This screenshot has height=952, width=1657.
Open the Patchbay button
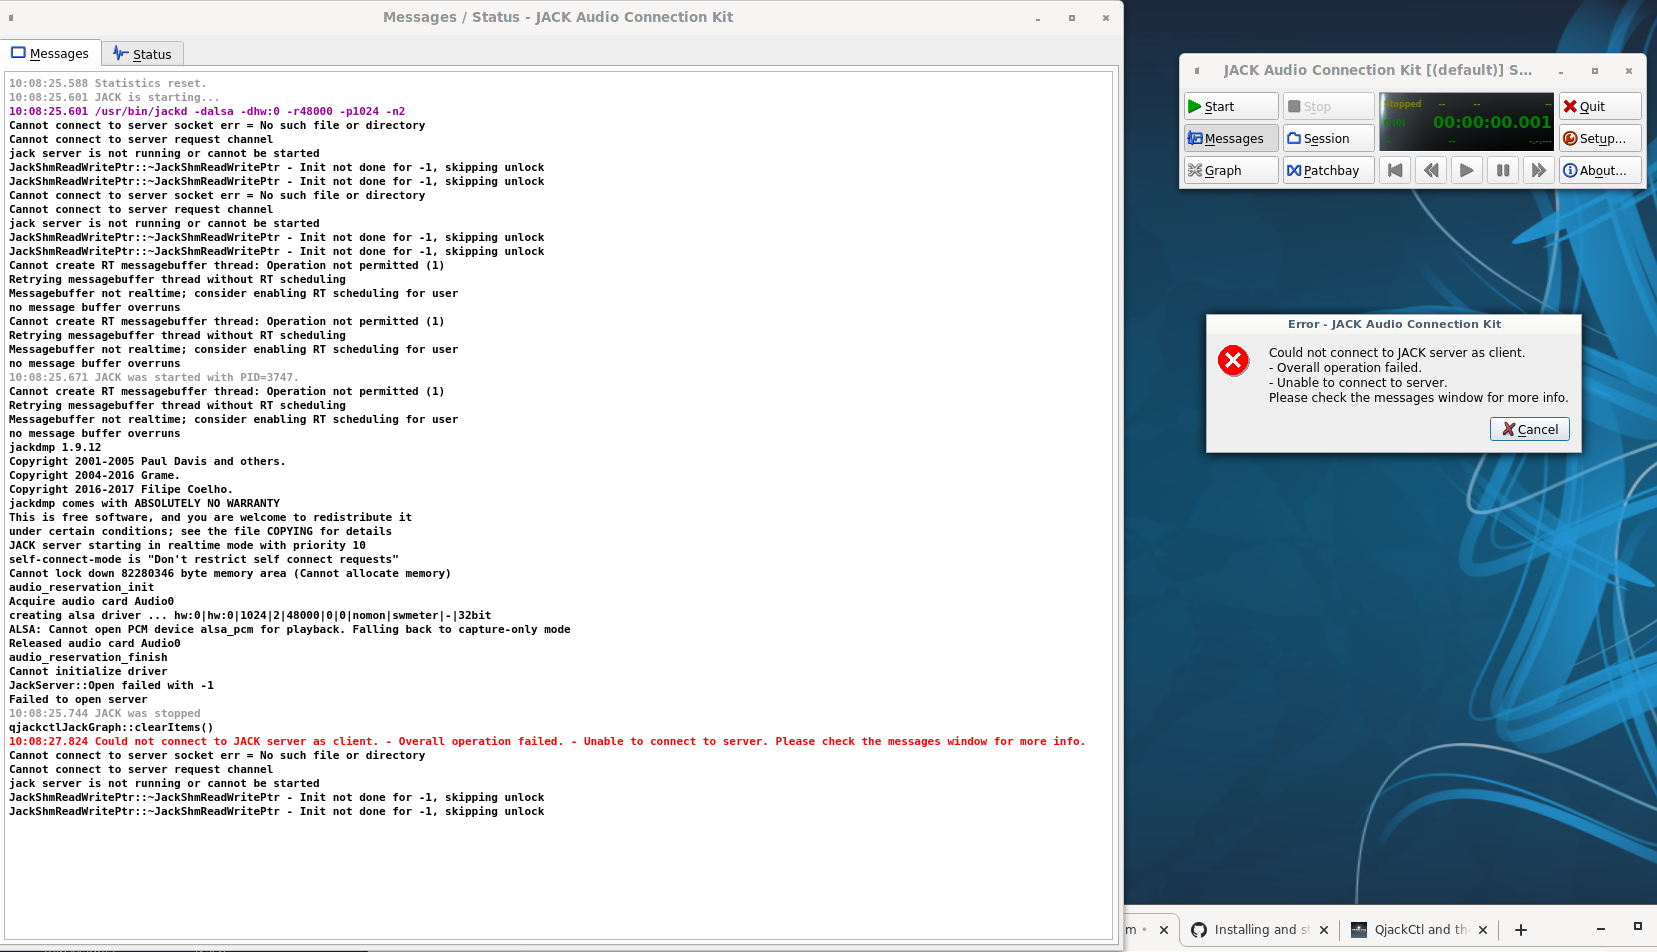click(x=1329, y=170)
